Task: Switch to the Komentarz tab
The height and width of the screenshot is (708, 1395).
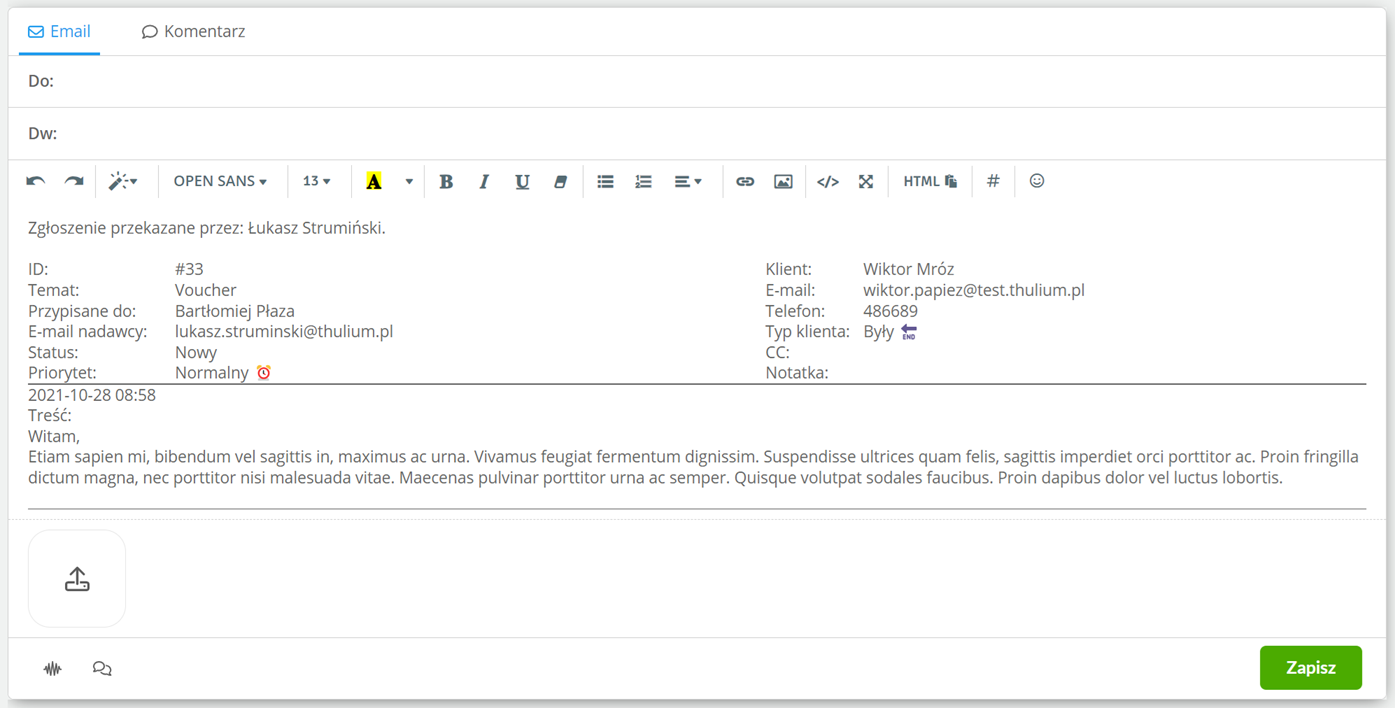Action: [x=193, y=31]
